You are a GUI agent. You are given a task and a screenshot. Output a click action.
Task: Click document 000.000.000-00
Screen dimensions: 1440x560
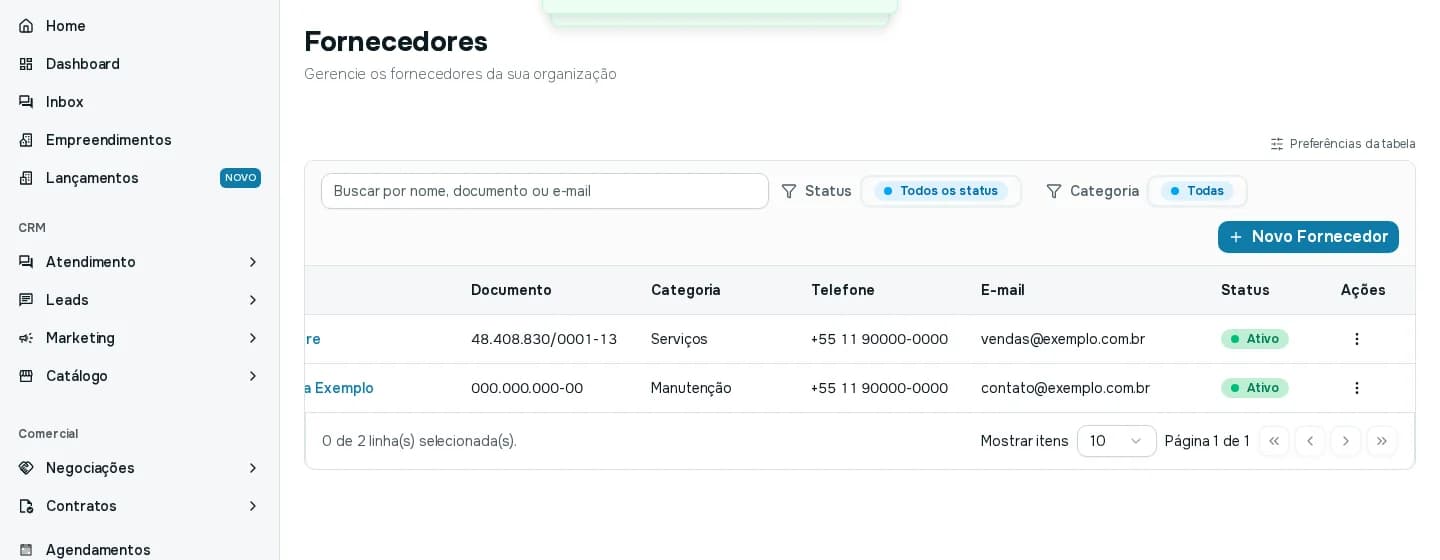tap(527, 388)
